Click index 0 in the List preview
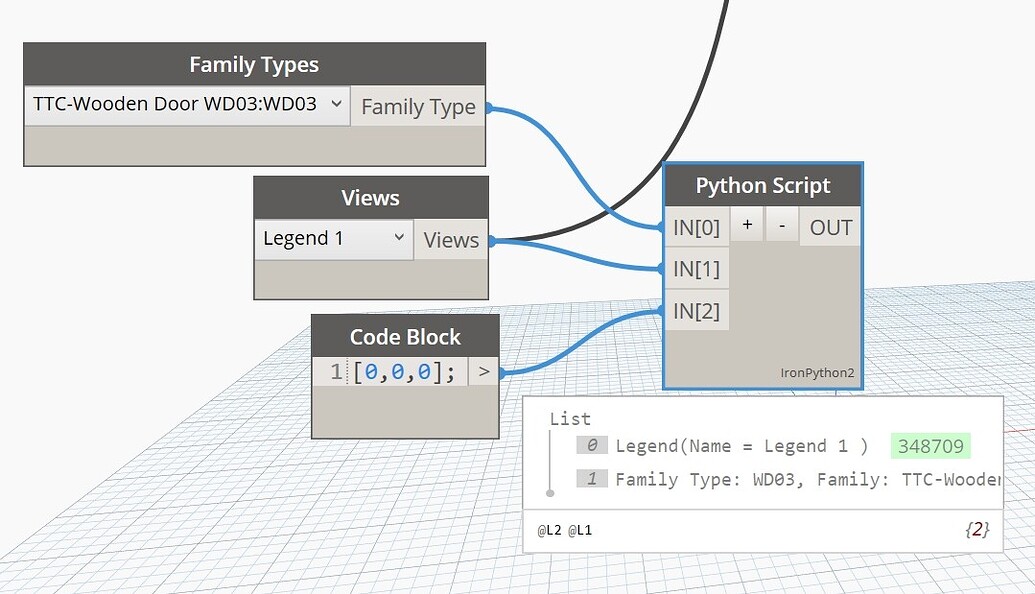 [x=592, y=445]
